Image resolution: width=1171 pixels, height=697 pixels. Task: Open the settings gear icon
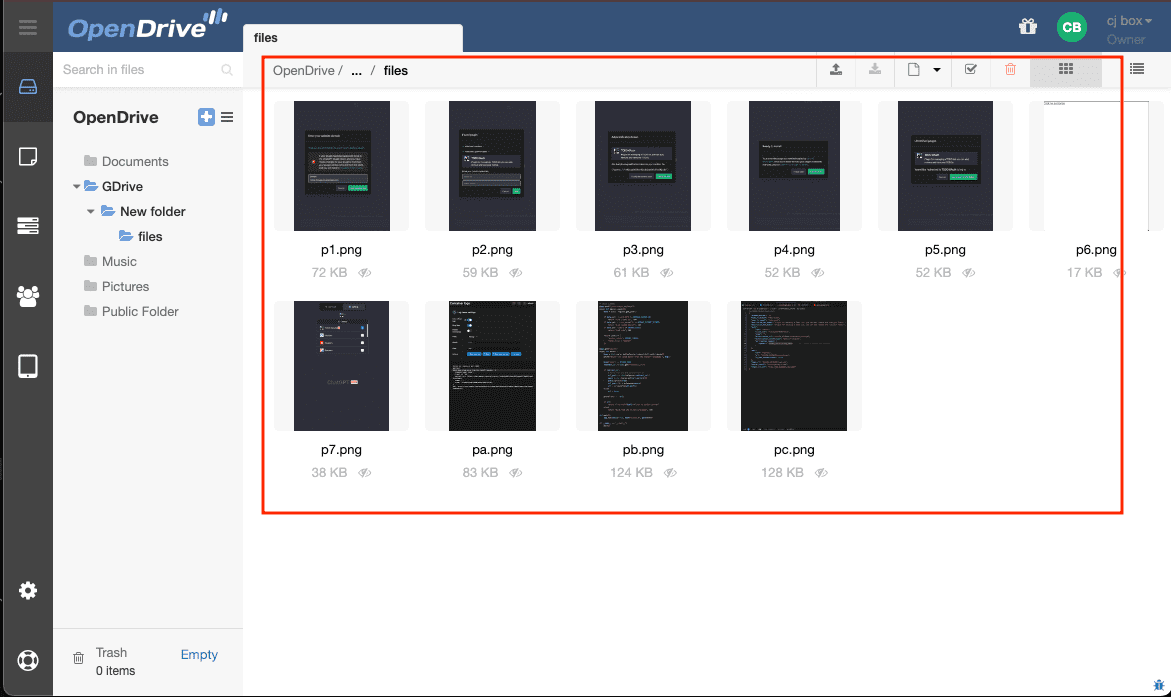click(28, 591)
